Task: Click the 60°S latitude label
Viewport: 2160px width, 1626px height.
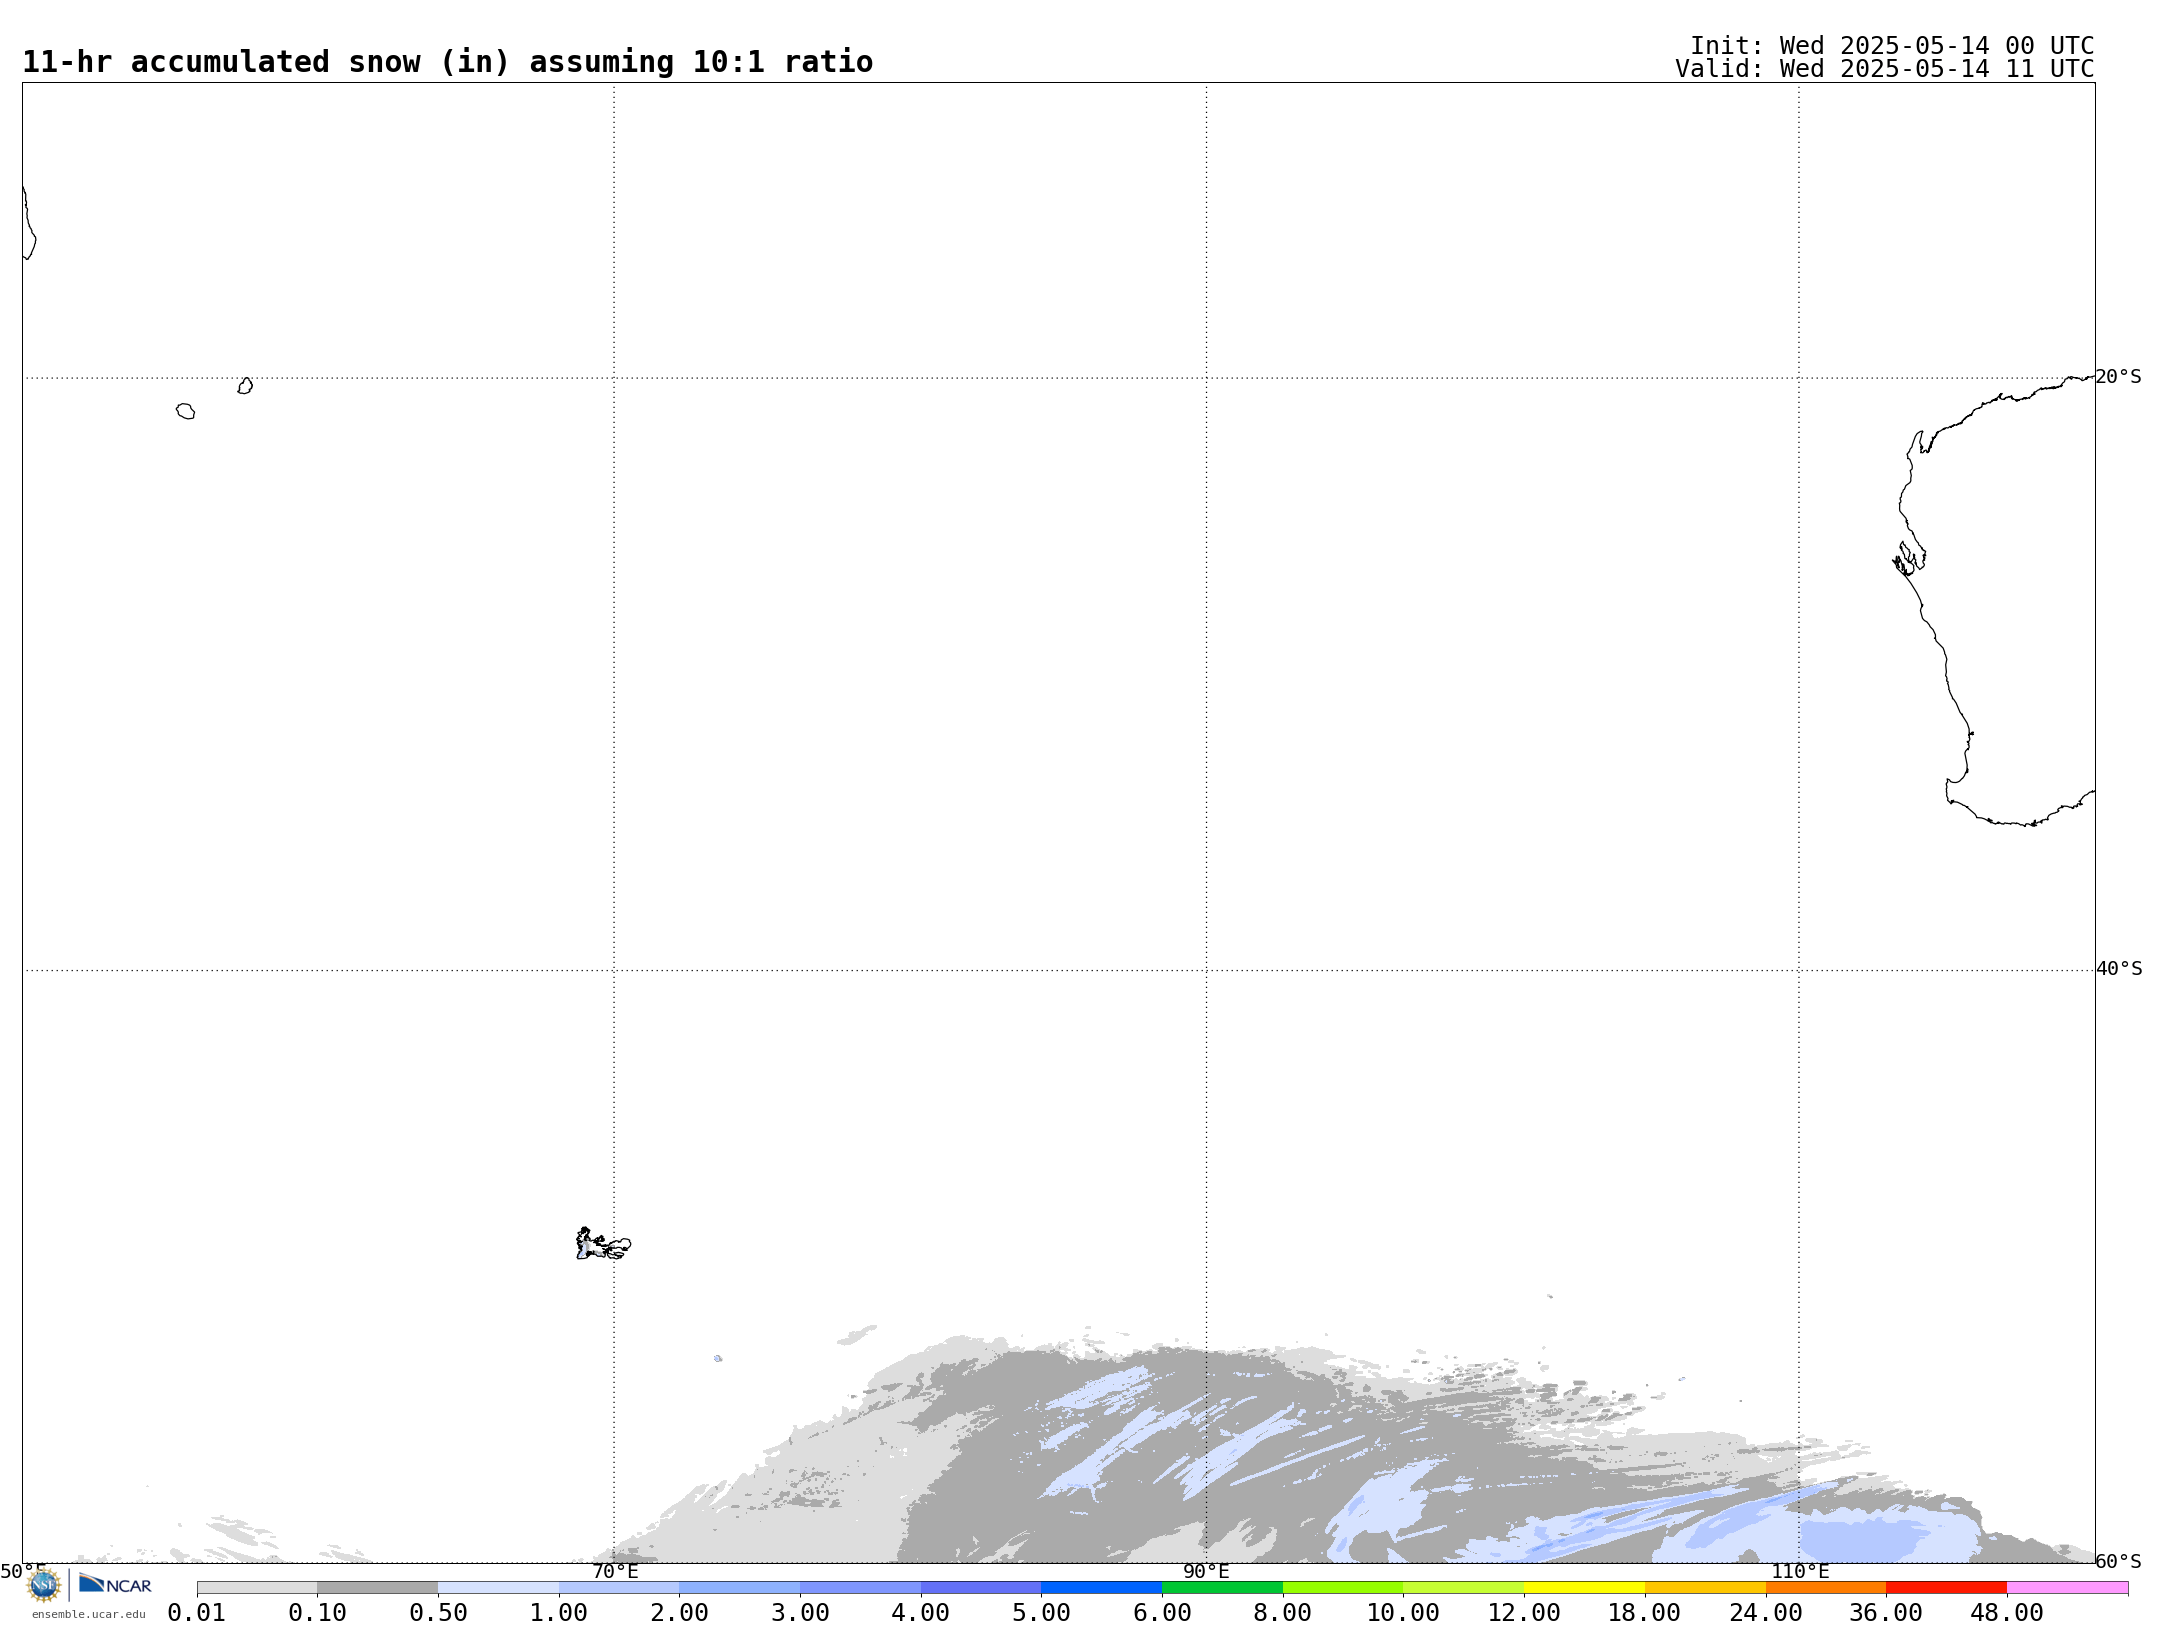Action: tap(2118, 1561)
